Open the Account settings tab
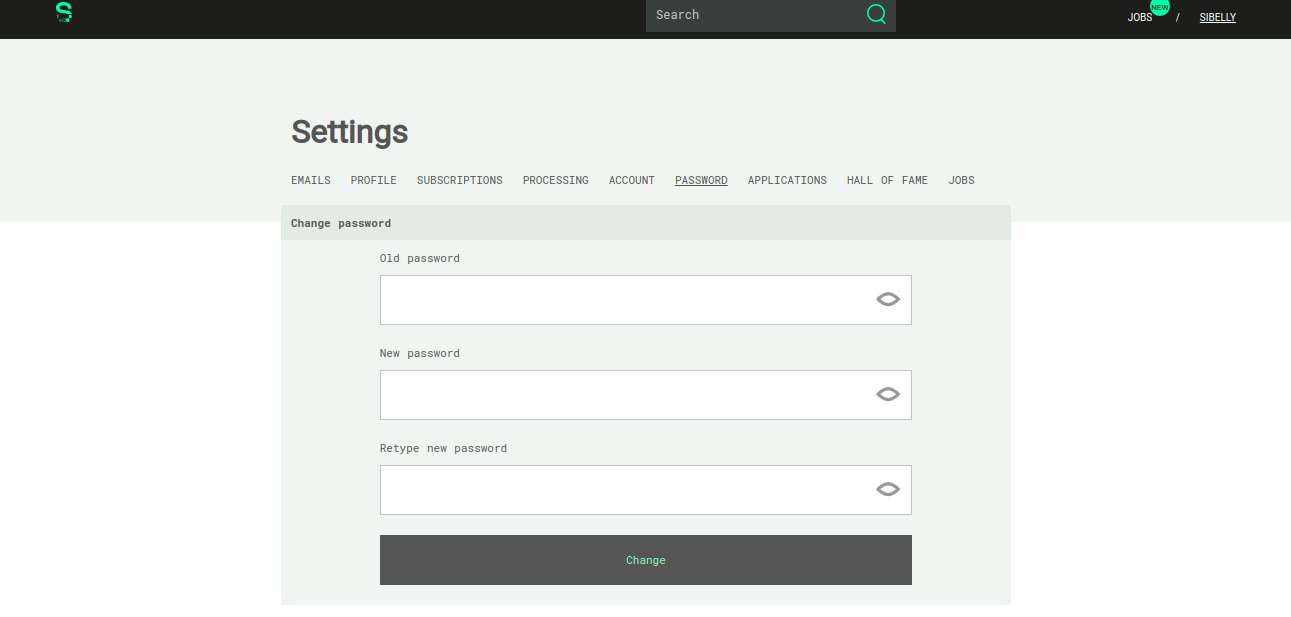This screenshot has width=1291, height=617. pos(632,181)
